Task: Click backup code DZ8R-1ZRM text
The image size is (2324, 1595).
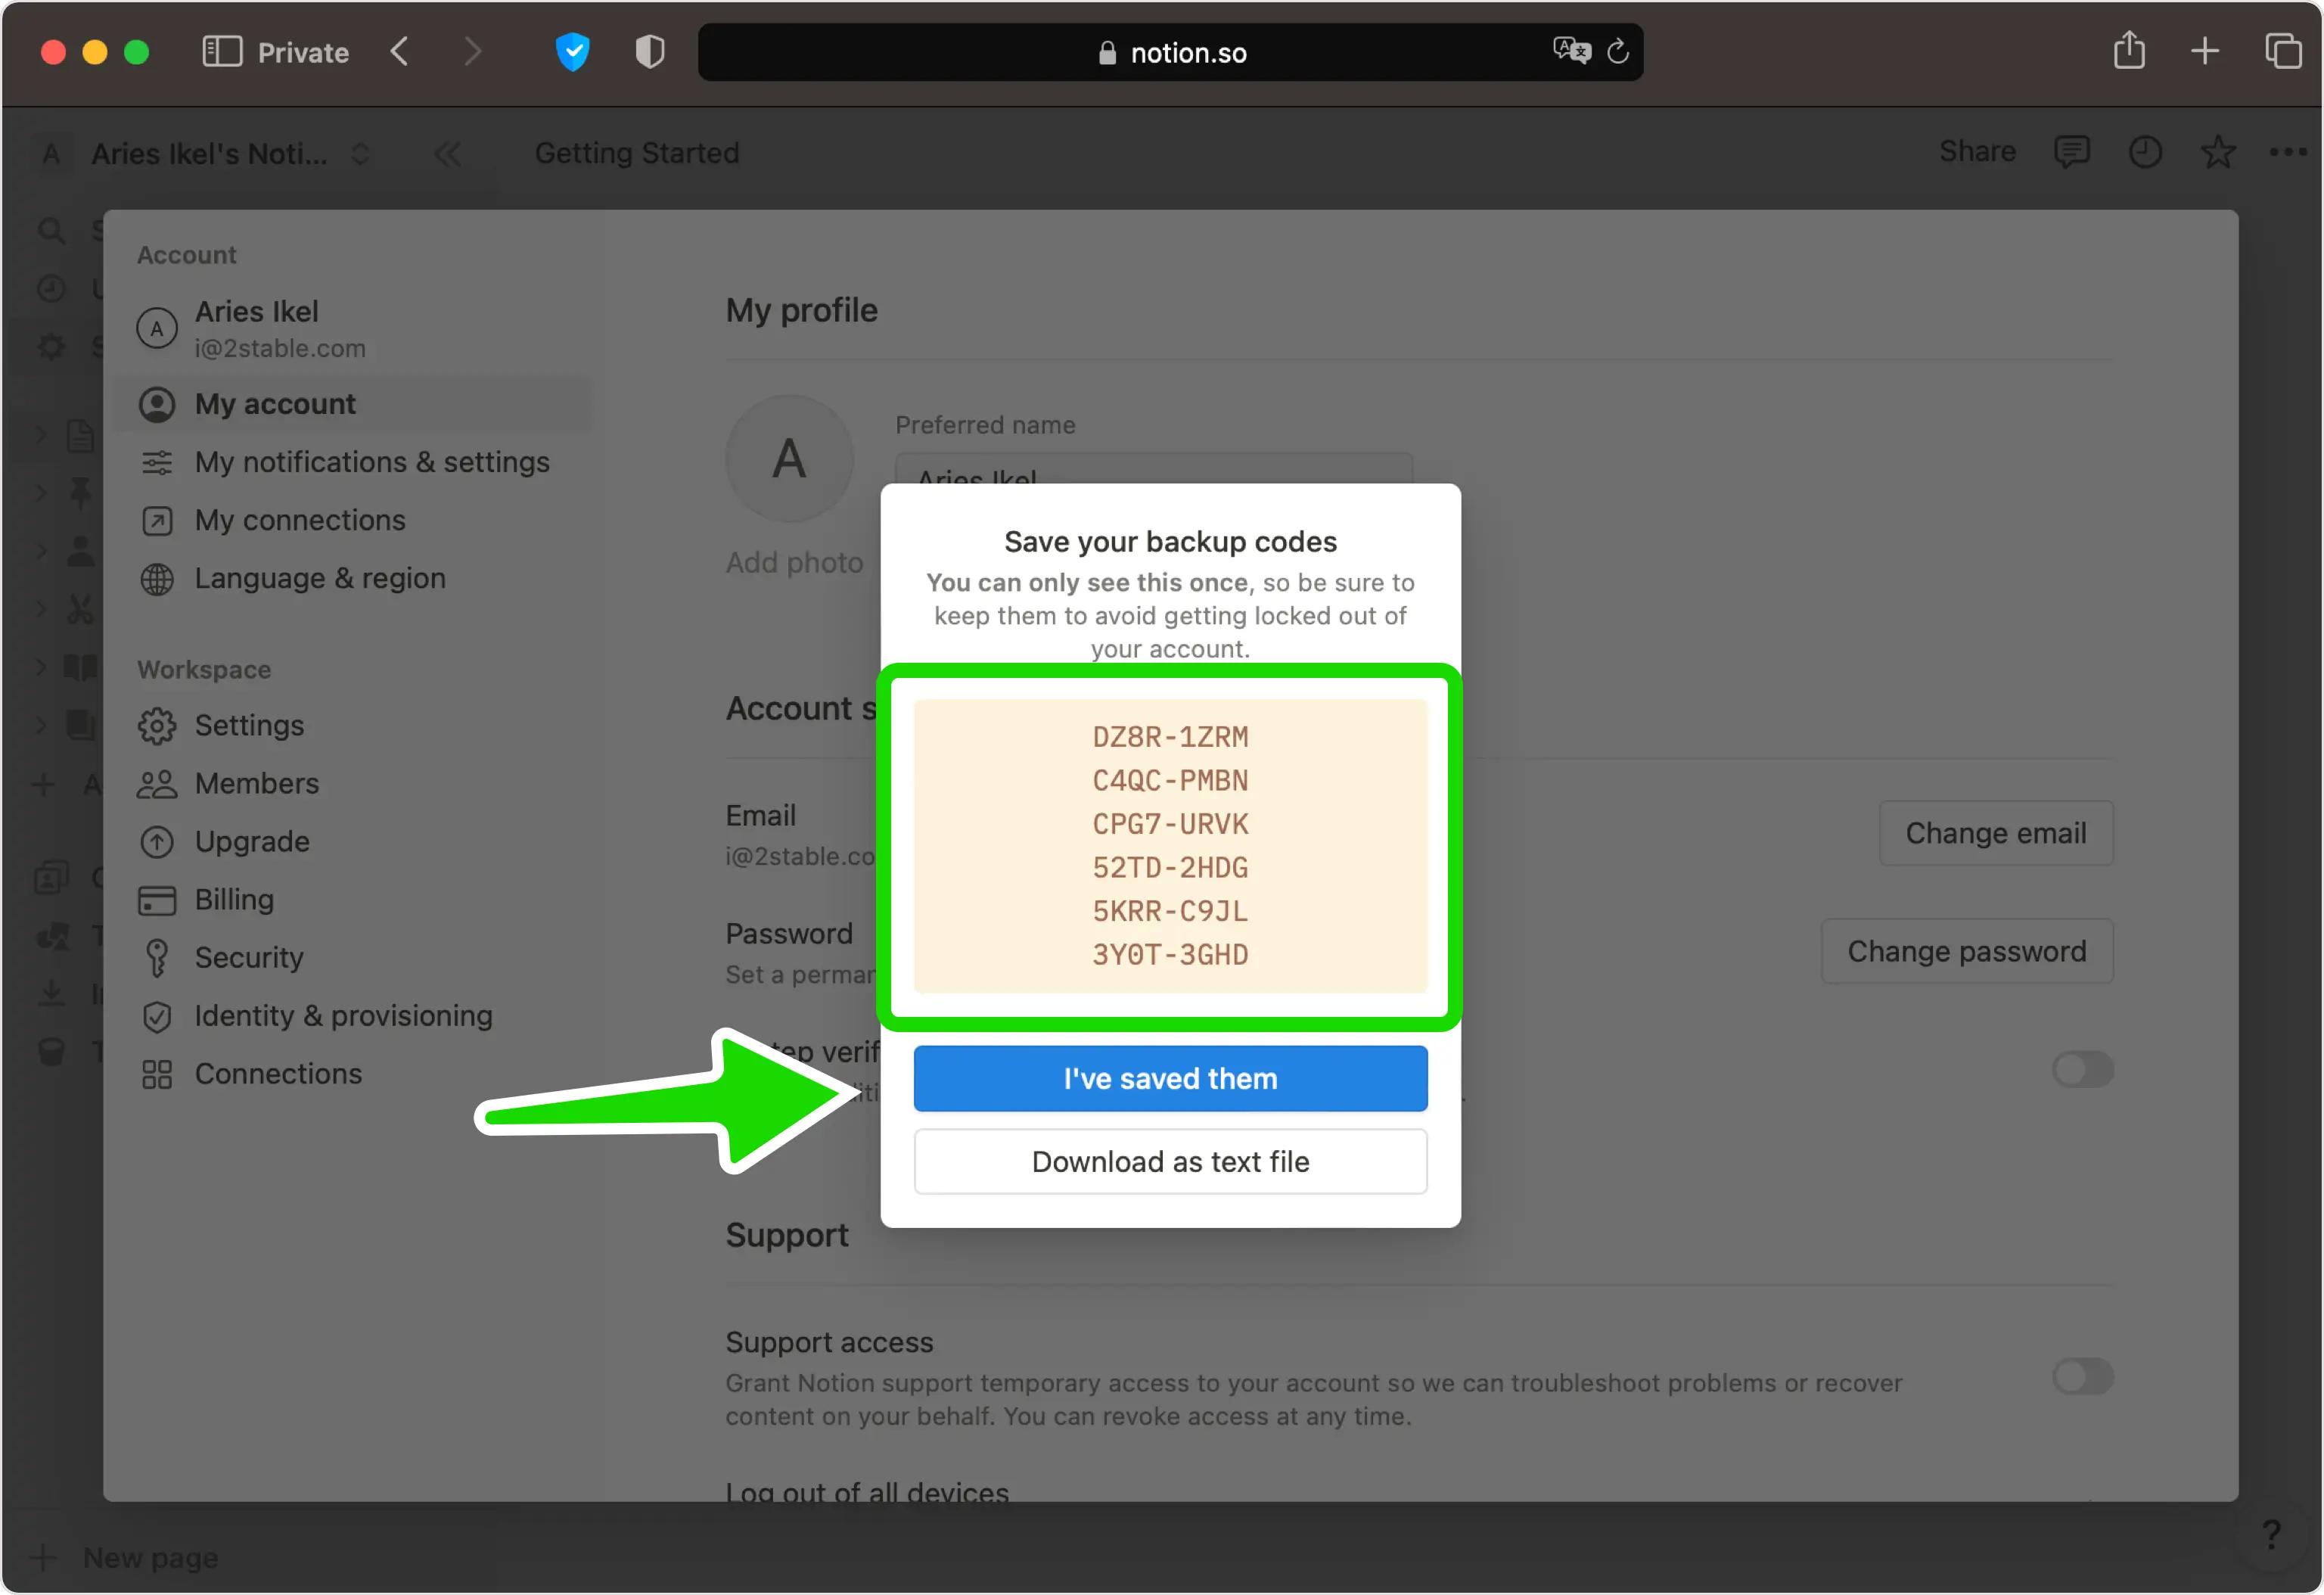Action: 1170,737
